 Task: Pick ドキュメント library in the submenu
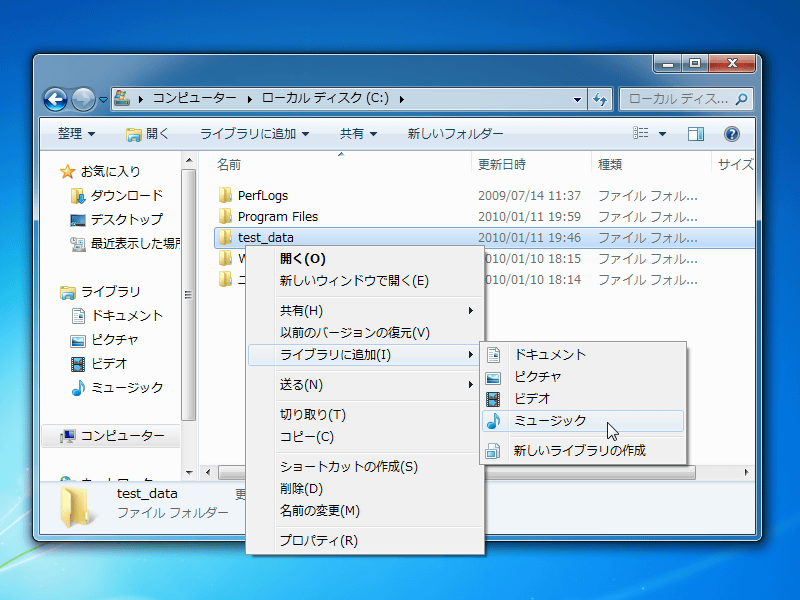click(x=583, y=355)
